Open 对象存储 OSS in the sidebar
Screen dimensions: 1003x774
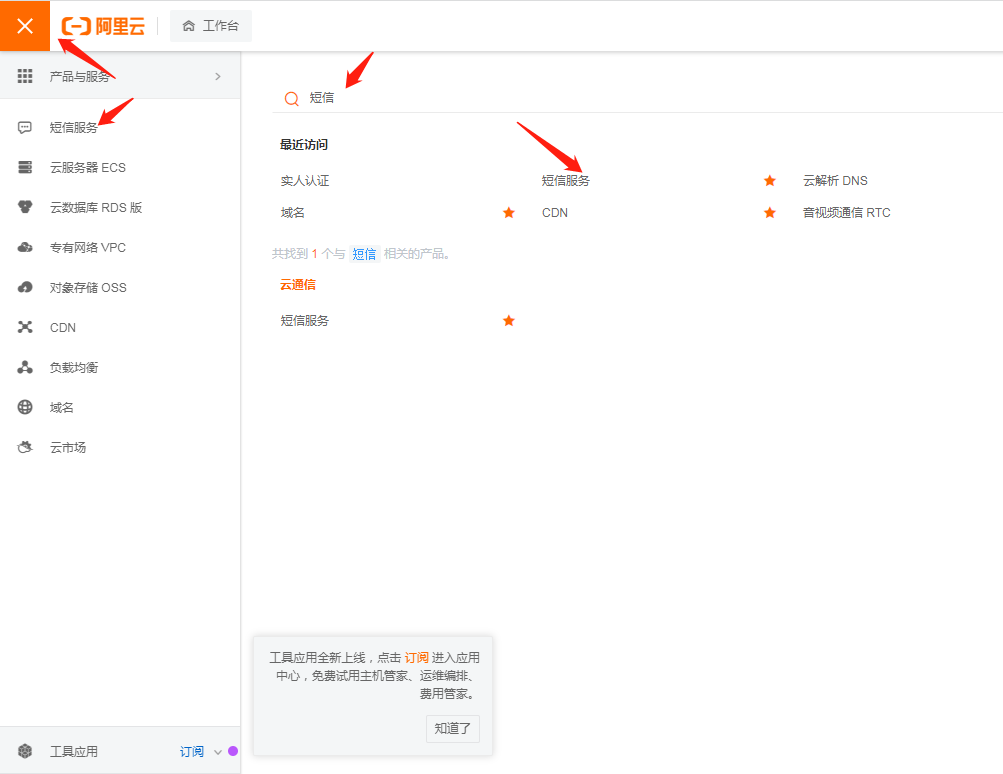tap(88, 288)
